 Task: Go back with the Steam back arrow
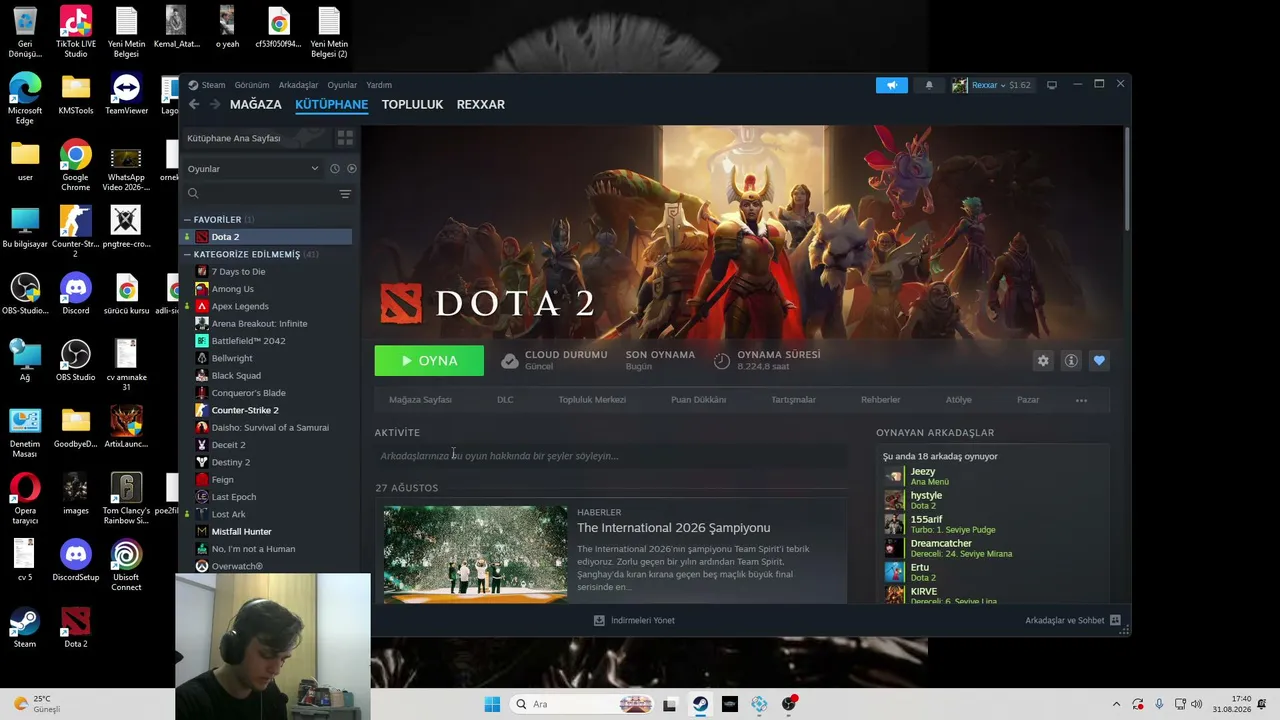coord(194,104)
